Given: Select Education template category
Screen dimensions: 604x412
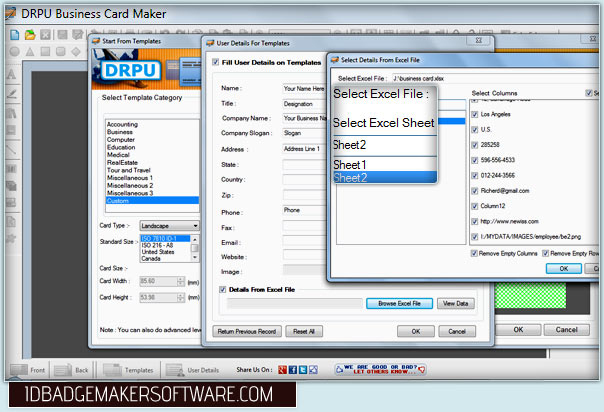Looking at the screenshot, I should coord(121,147).
